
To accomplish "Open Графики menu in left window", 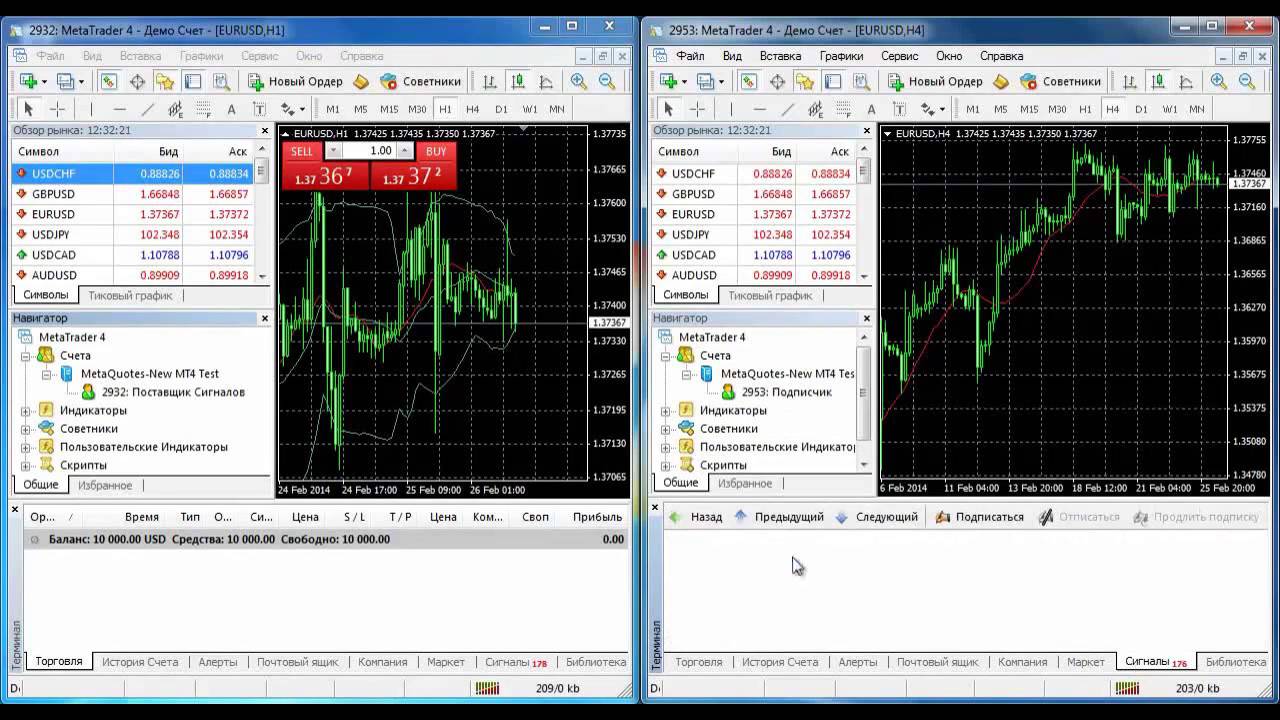I will 202,56.
